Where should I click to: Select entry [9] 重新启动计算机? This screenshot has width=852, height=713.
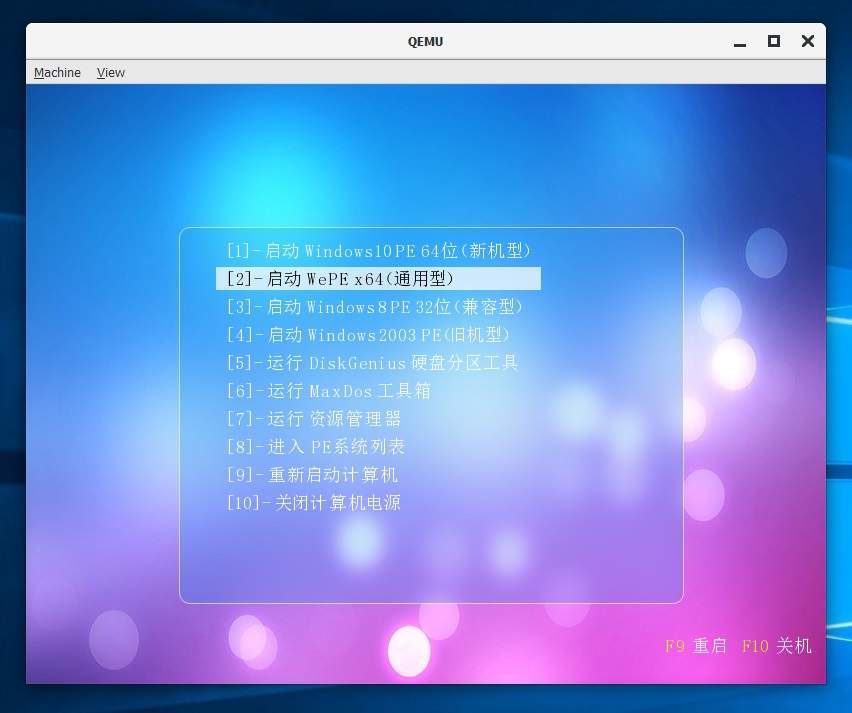(x=312, y=474)
